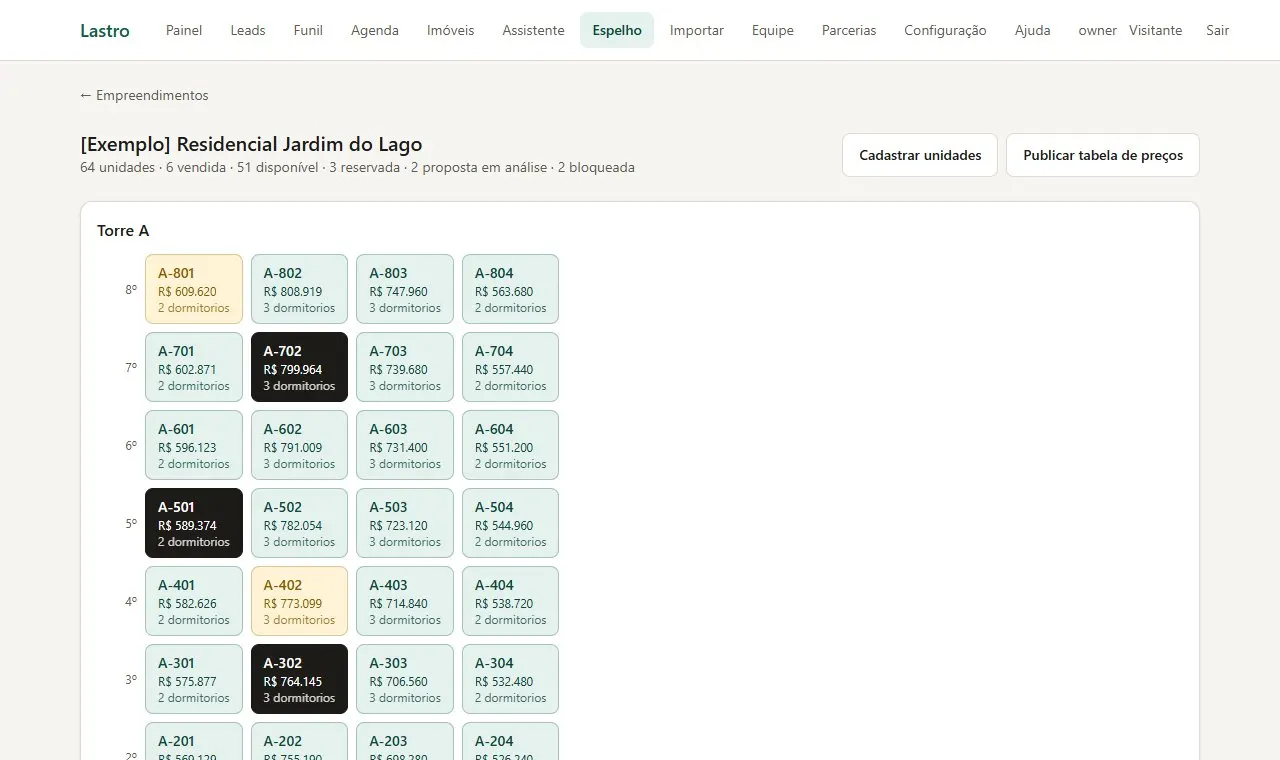The image size is (1280, 760).
Task: Select unit A-301
Action: (194, 679)
